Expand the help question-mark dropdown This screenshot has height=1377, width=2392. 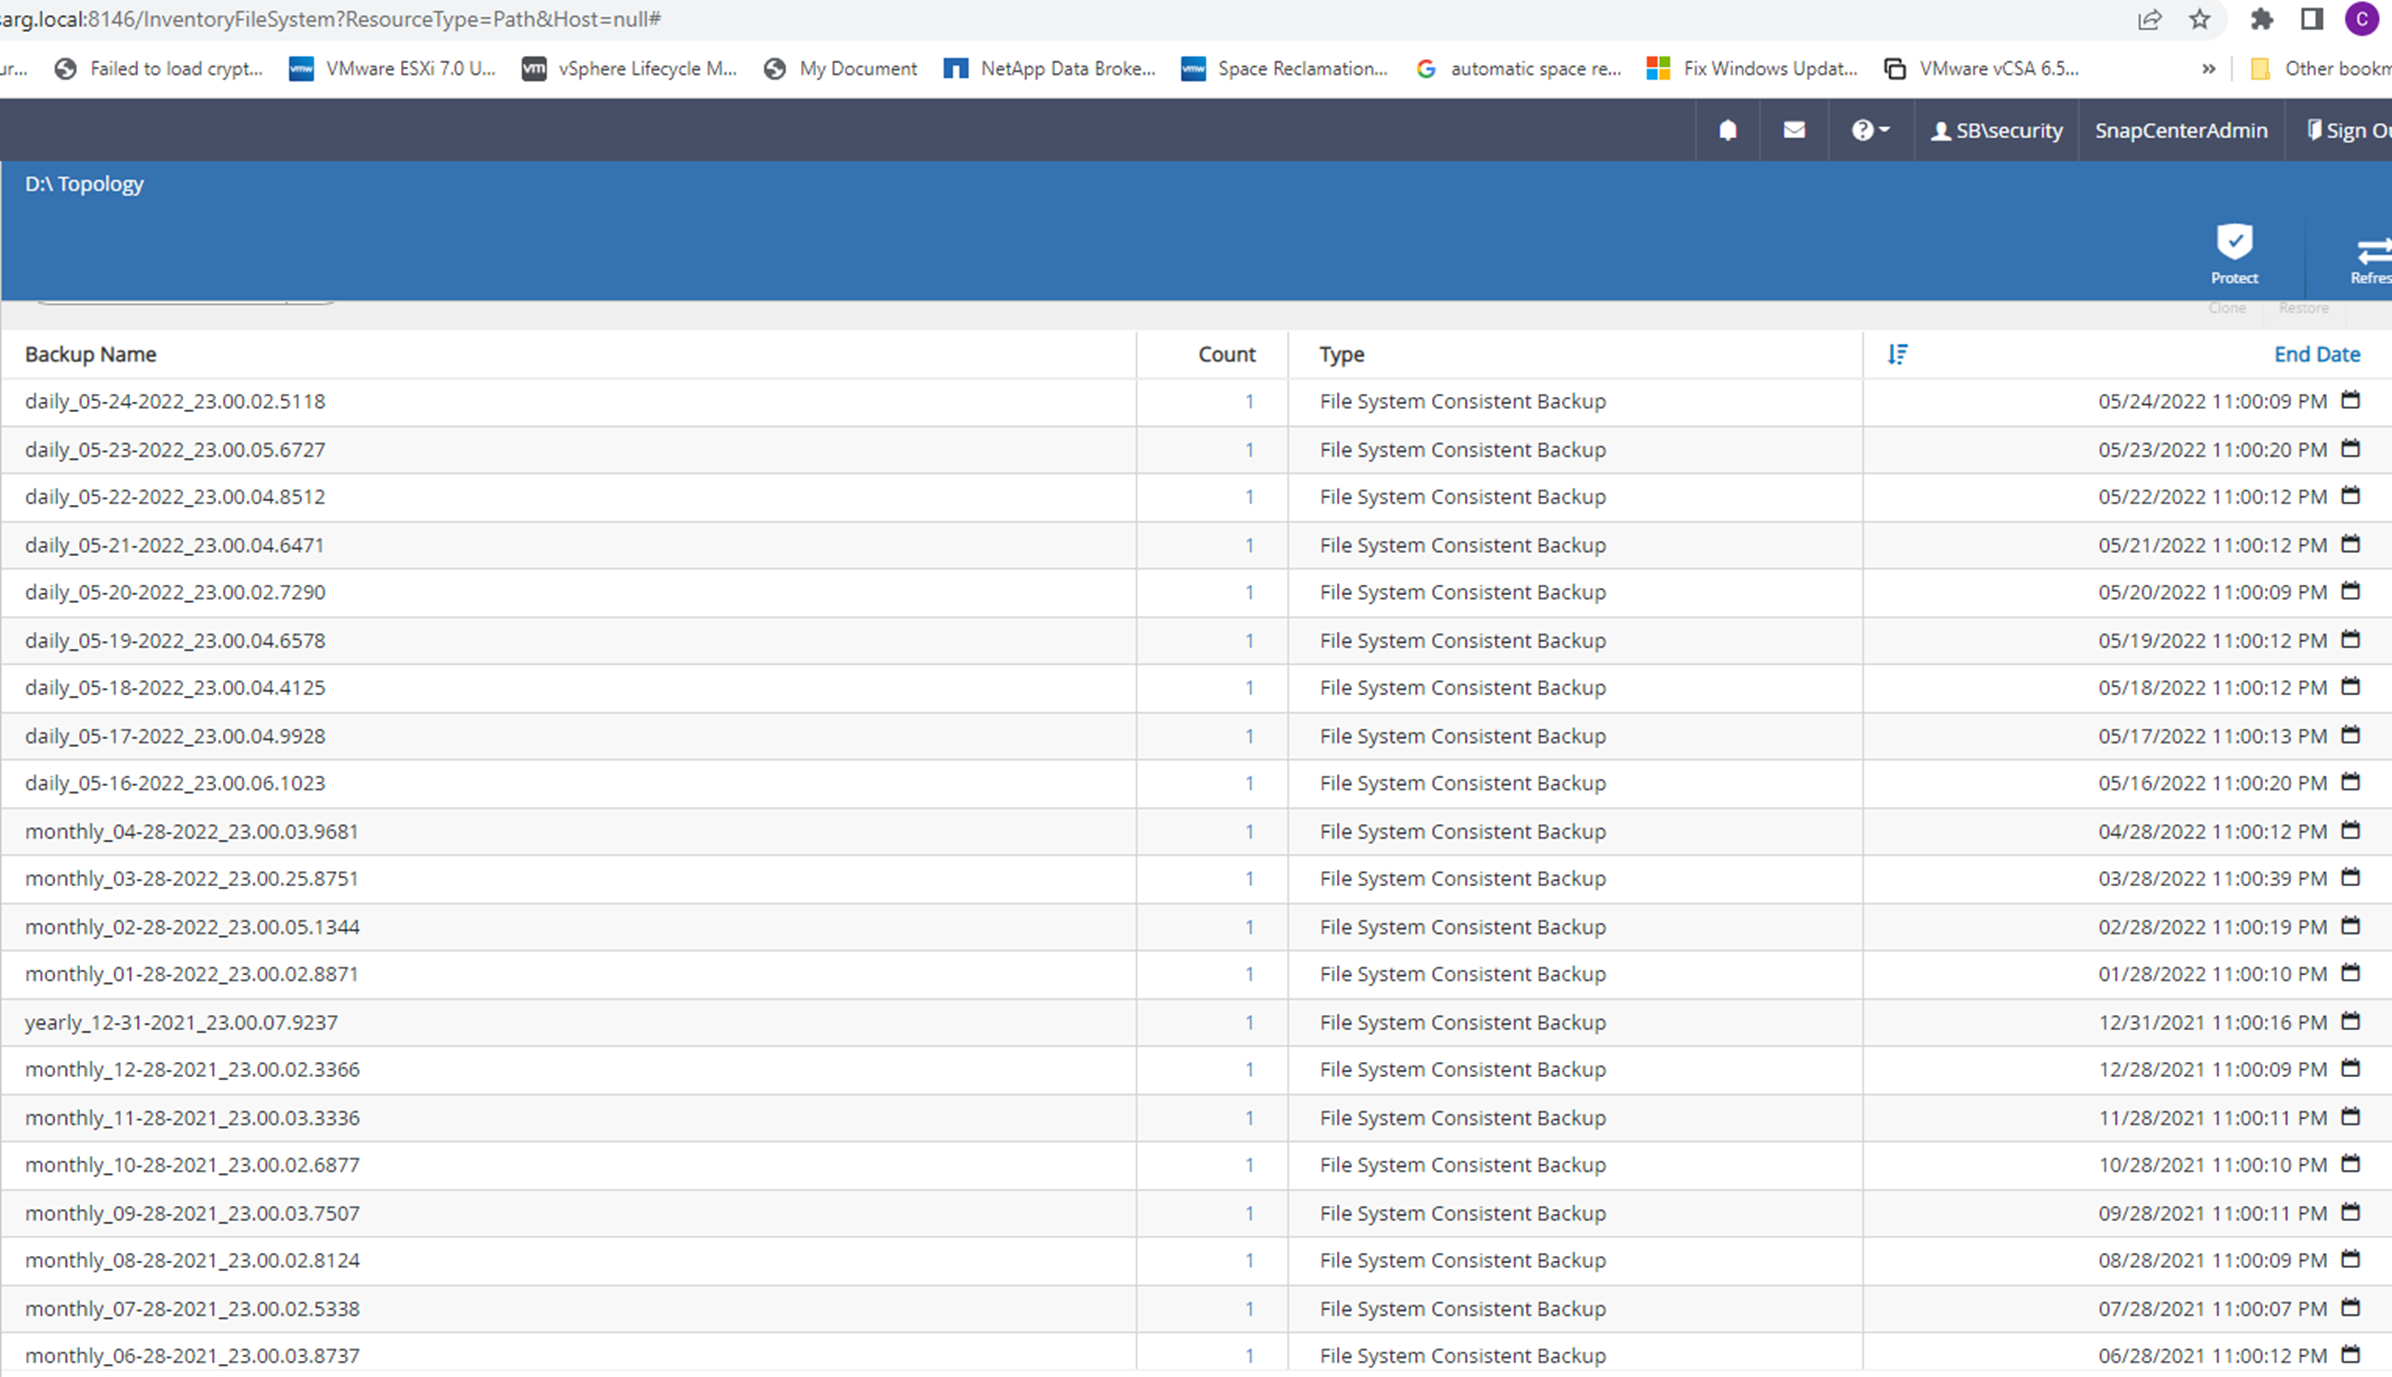(x=1869, y=130)
